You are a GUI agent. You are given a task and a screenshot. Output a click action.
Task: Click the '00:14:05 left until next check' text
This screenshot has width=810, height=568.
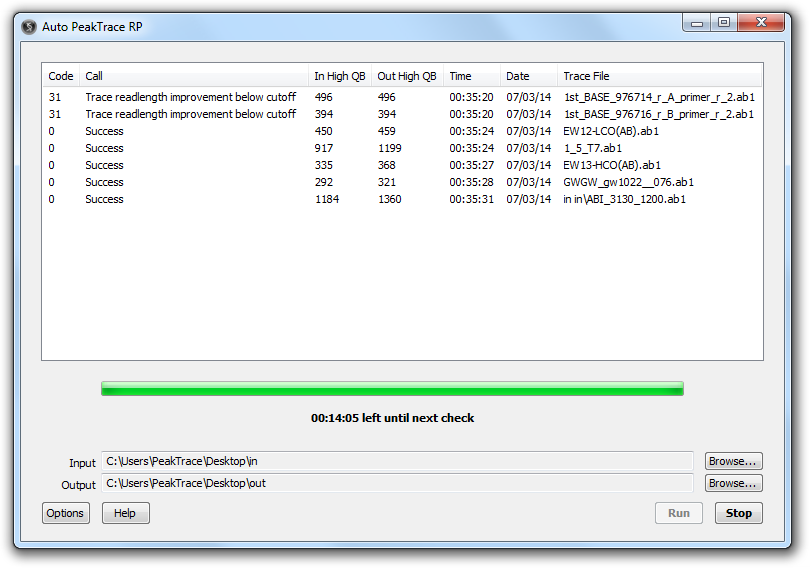[392, 418]
